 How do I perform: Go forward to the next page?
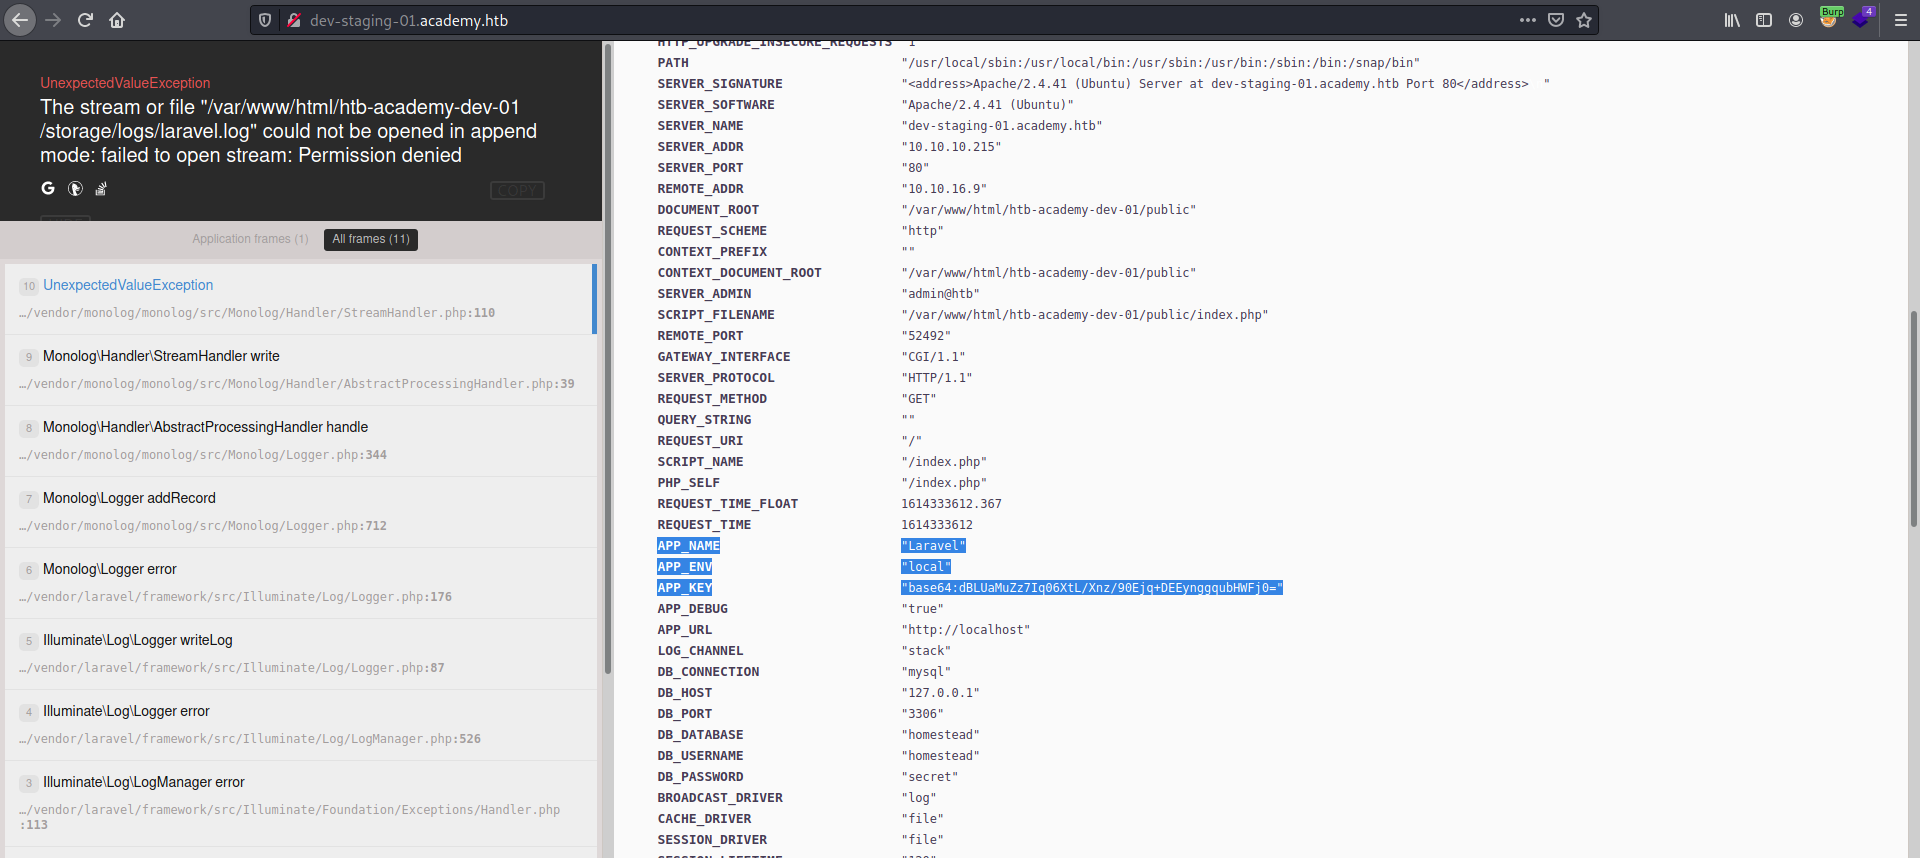pos(53,20)
